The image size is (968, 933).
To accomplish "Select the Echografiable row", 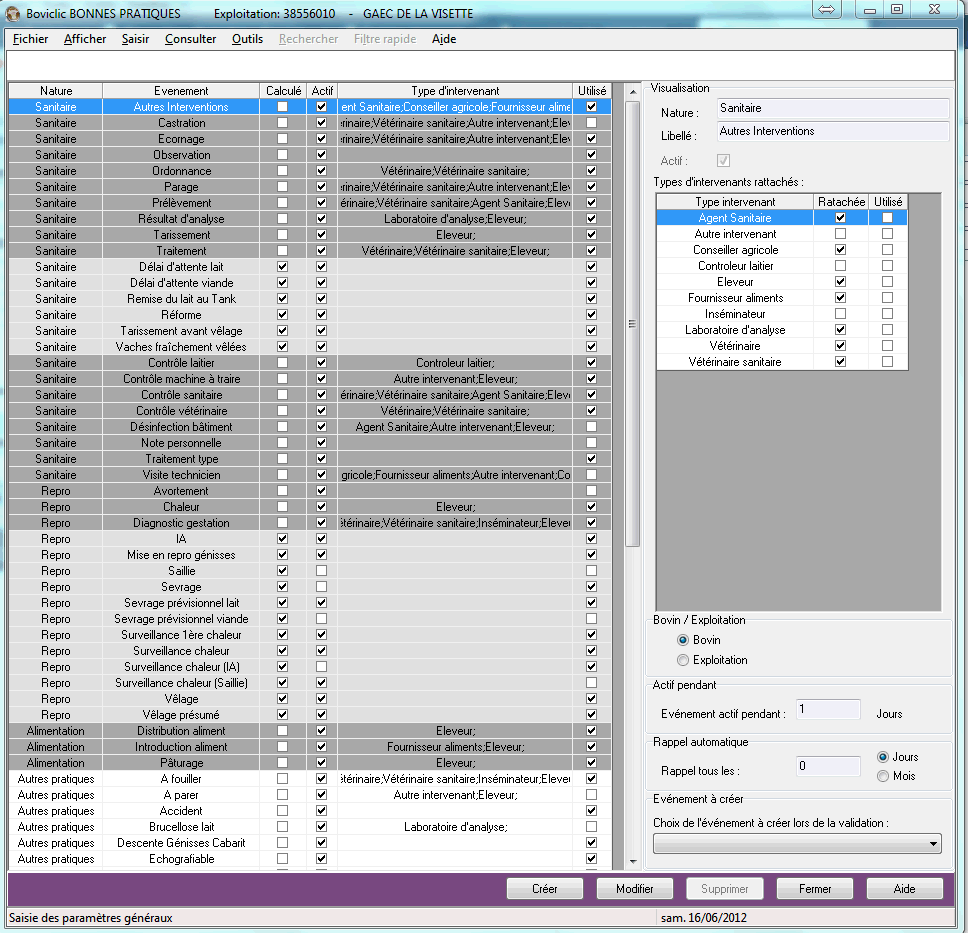I will tap(310, 859).
